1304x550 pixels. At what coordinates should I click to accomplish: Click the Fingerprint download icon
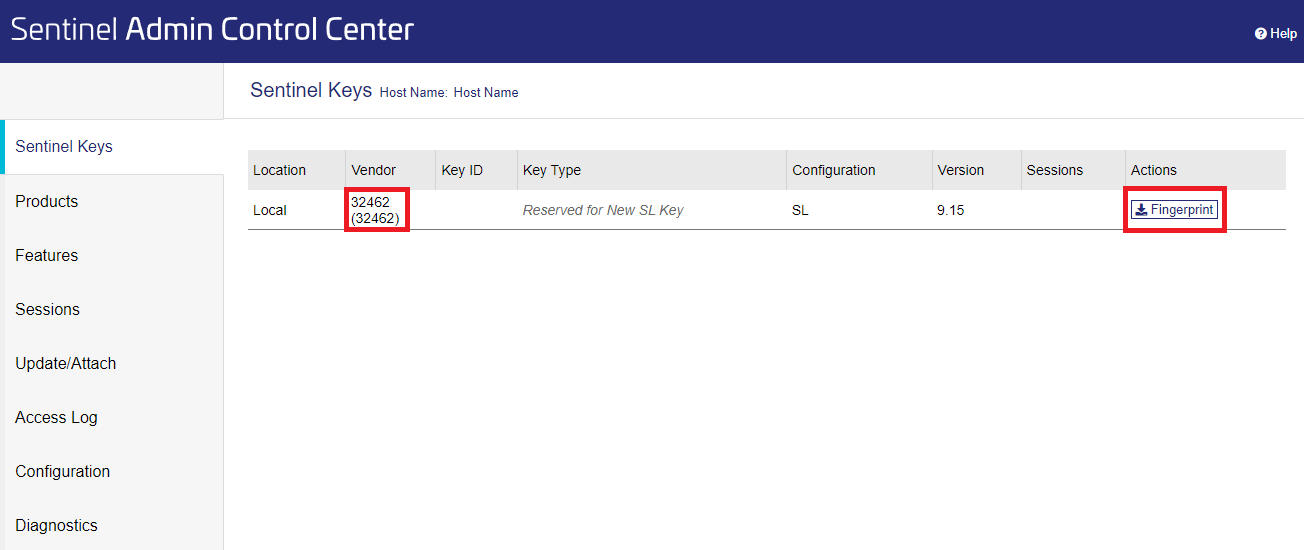1141,210
